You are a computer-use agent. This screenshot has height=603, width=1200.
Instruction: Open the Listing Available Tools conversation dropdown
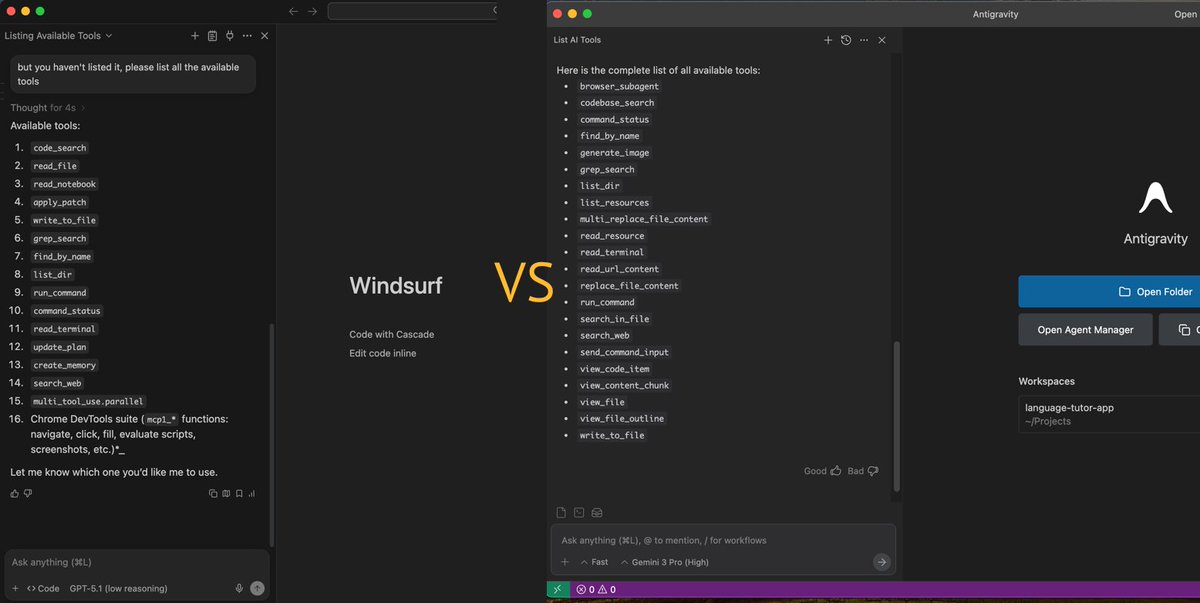pyautogui.click(x=58, y=36)
